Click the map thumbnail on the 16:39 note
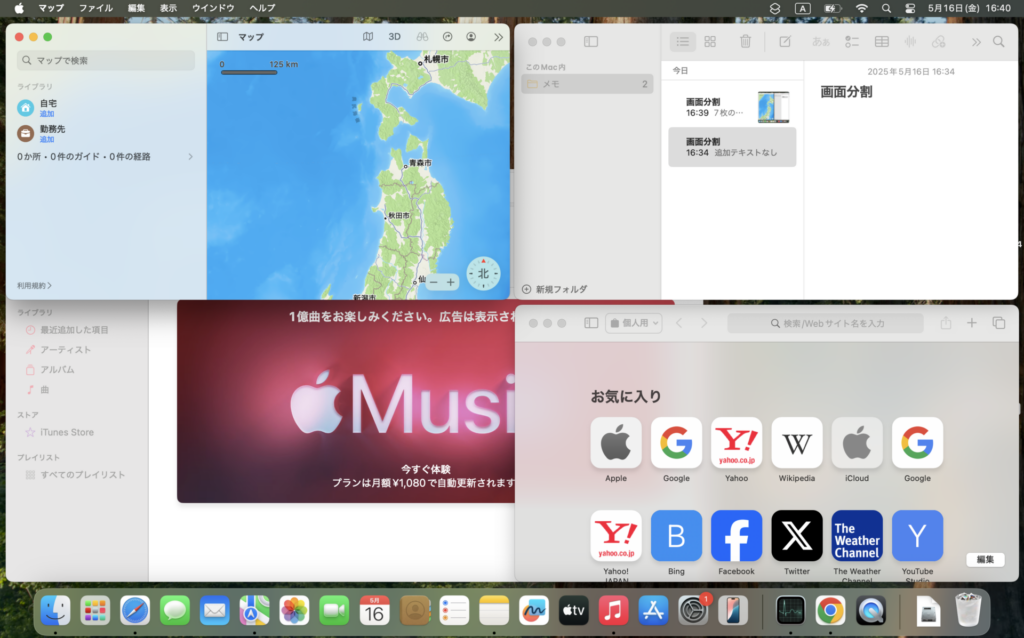The image size is (1024, 638). tap(773, 108)
